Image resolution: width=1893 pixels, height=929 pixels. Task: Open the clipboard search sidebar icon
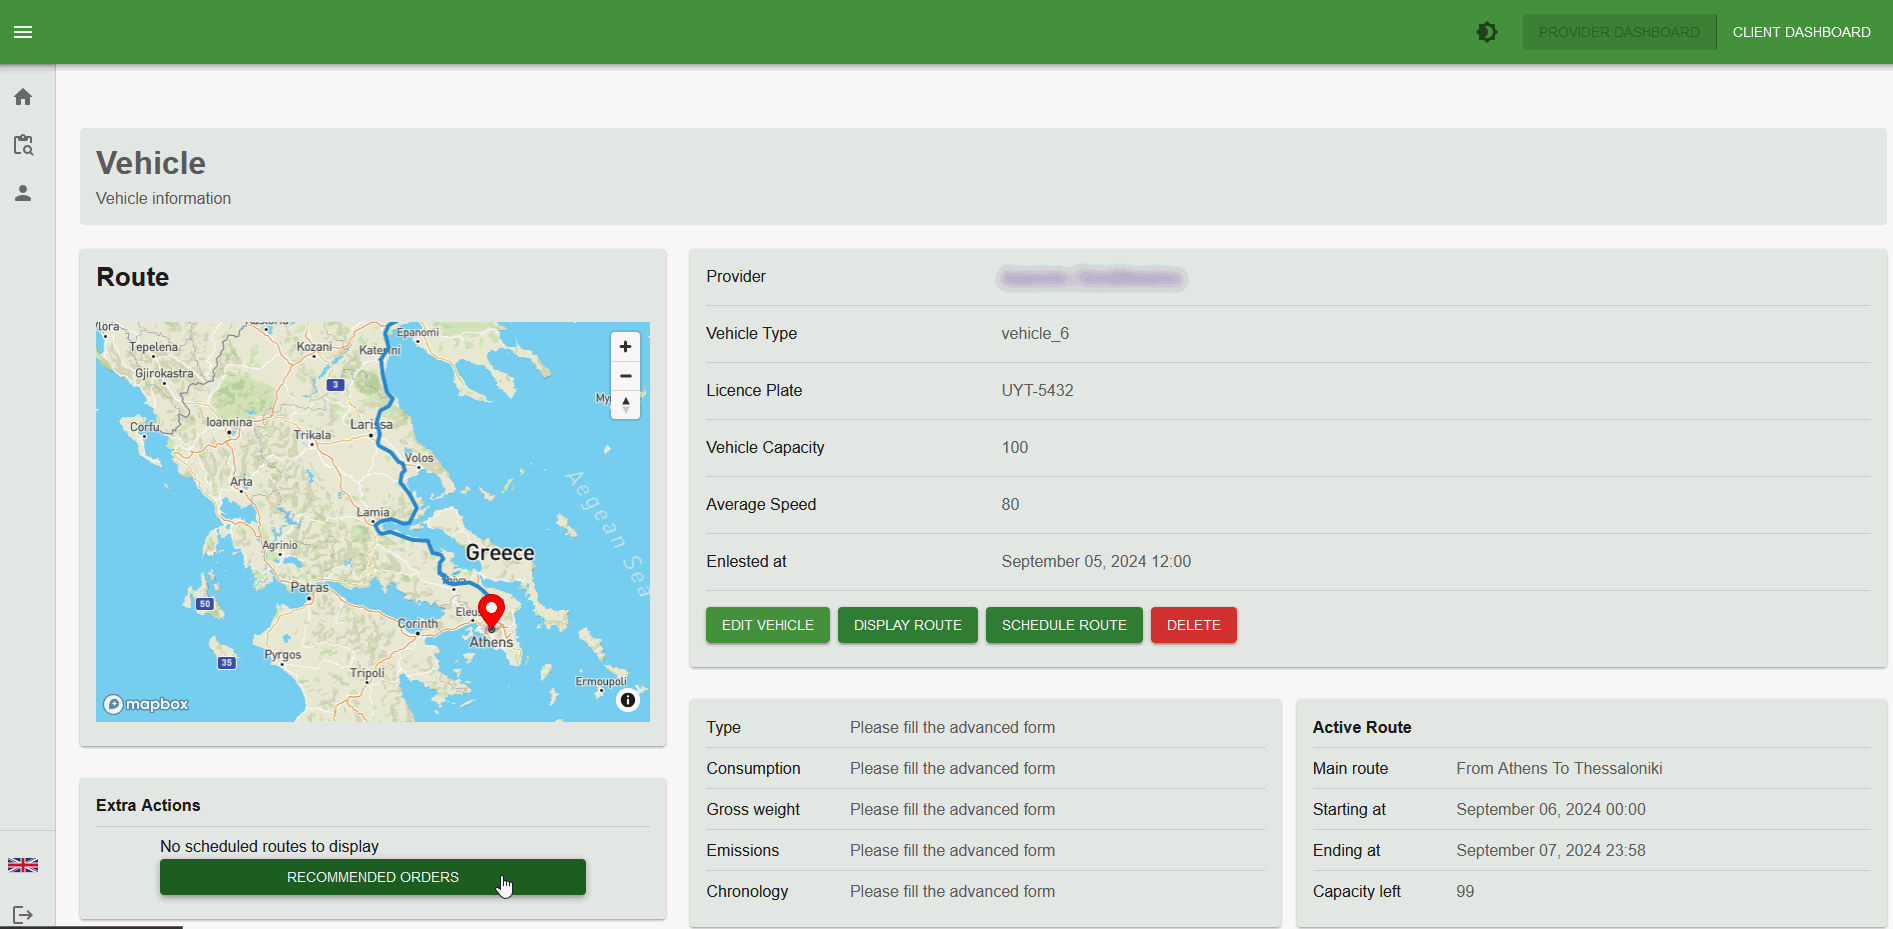[x=23, y=145]
